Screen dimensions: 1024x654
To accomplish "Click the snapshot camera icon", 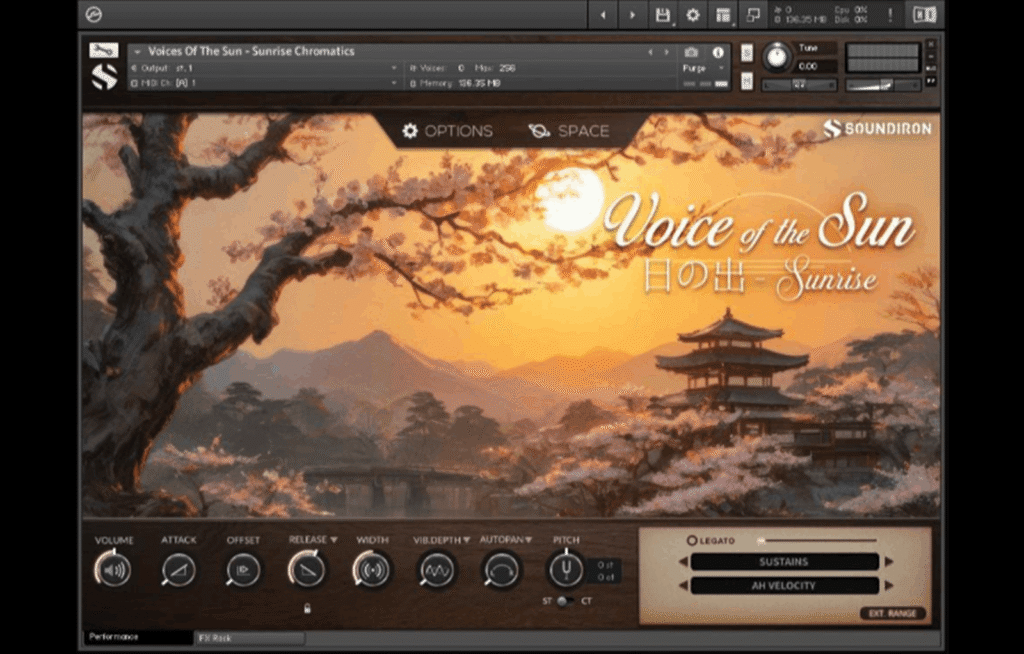I will coord(690,52).
